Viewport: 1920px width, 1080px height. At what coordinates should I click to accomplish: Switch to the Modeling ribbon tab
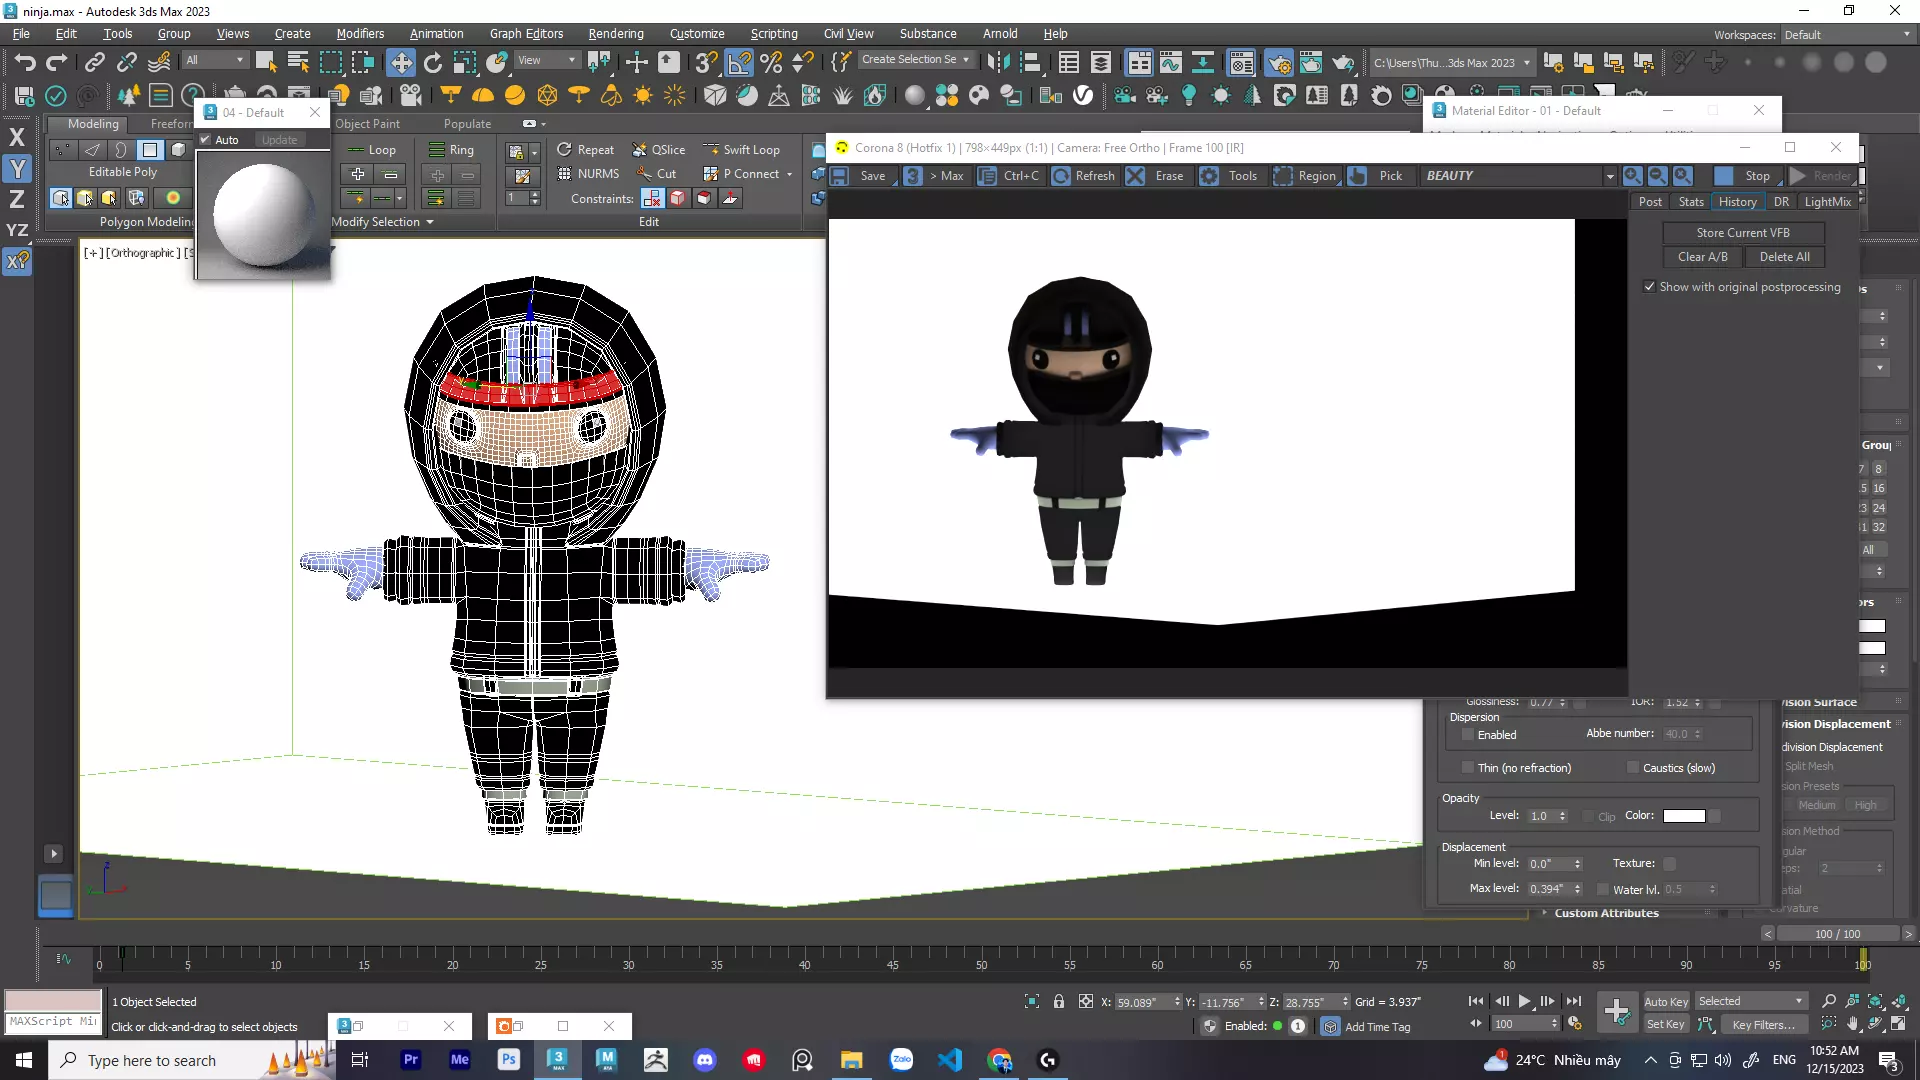tap(93, 124)
